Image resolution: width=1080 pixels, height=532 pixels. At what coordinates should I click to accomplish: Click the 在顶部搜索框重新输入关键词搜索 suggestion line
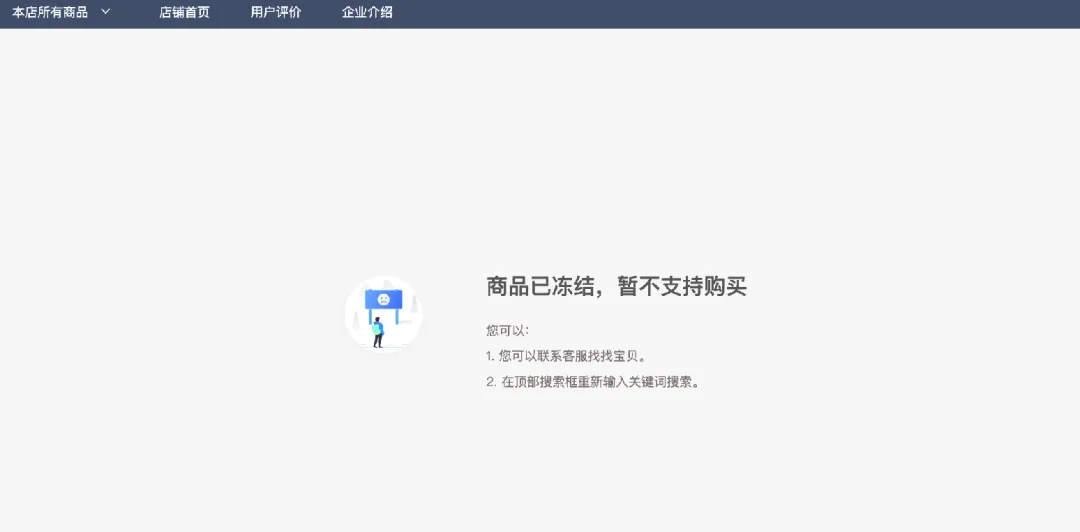pyautogui.click(x=600, y=382)
